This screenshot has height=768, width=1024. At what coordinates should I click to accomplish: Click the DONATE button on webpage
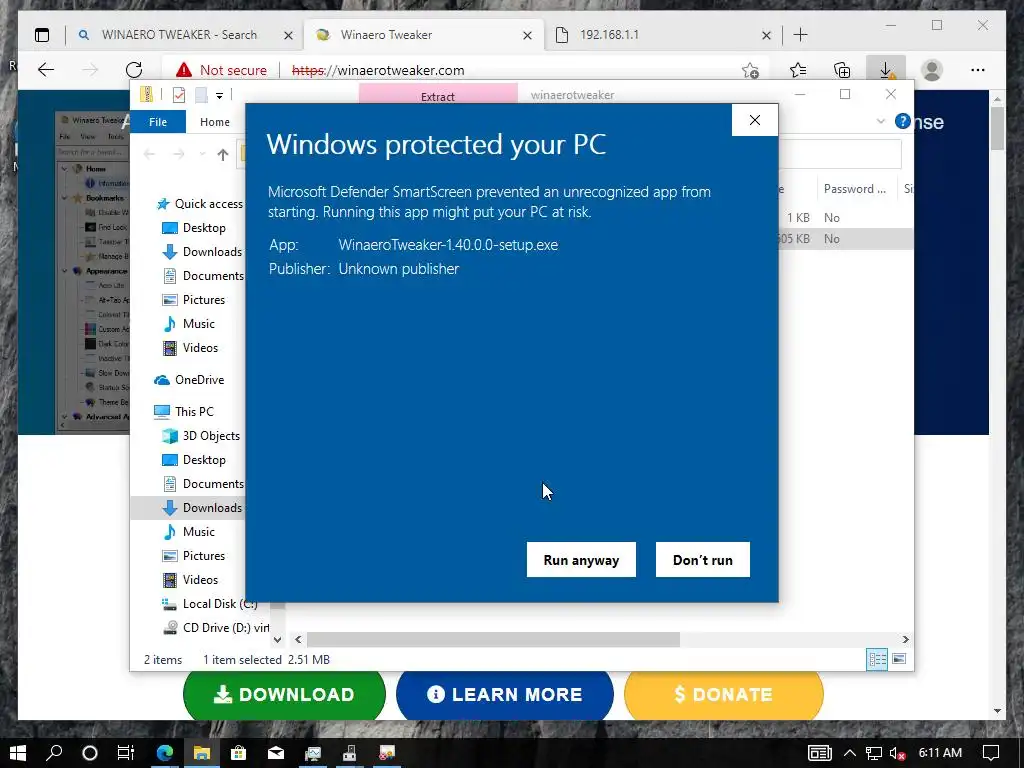coord(724,695)
